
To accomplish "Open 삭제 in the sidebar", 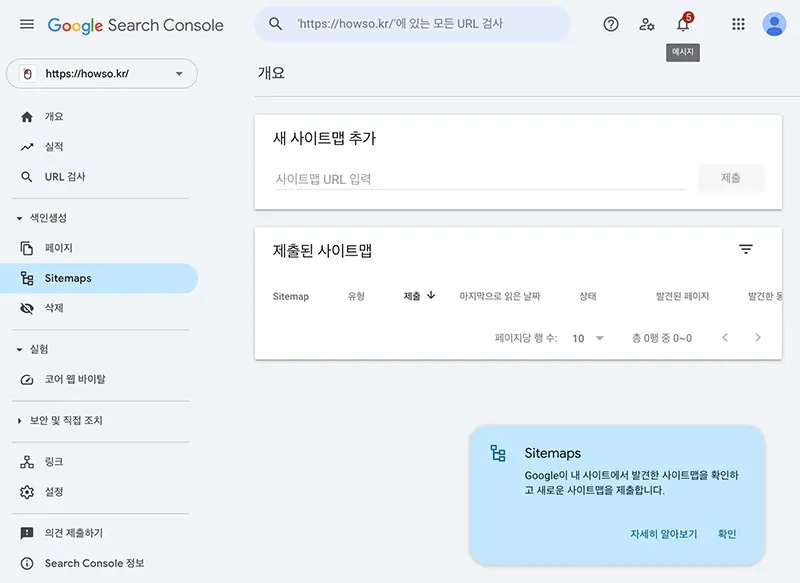I will pyautogui.click(x=99, y=308).
